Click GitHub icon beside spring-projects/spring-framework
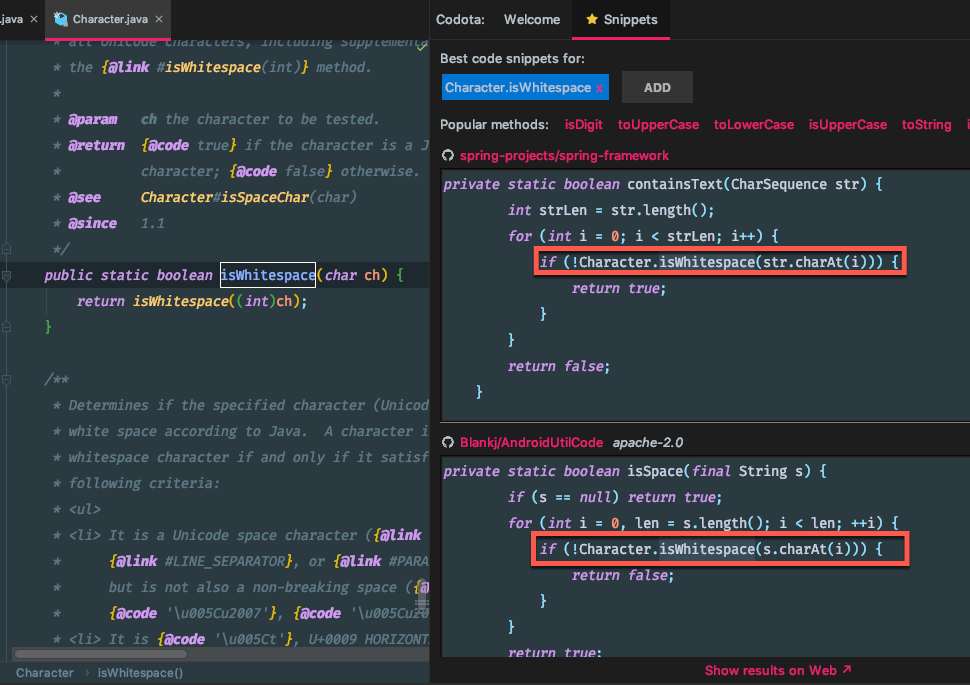The width and height of the screenshot is (970, 685). point(448,156)
